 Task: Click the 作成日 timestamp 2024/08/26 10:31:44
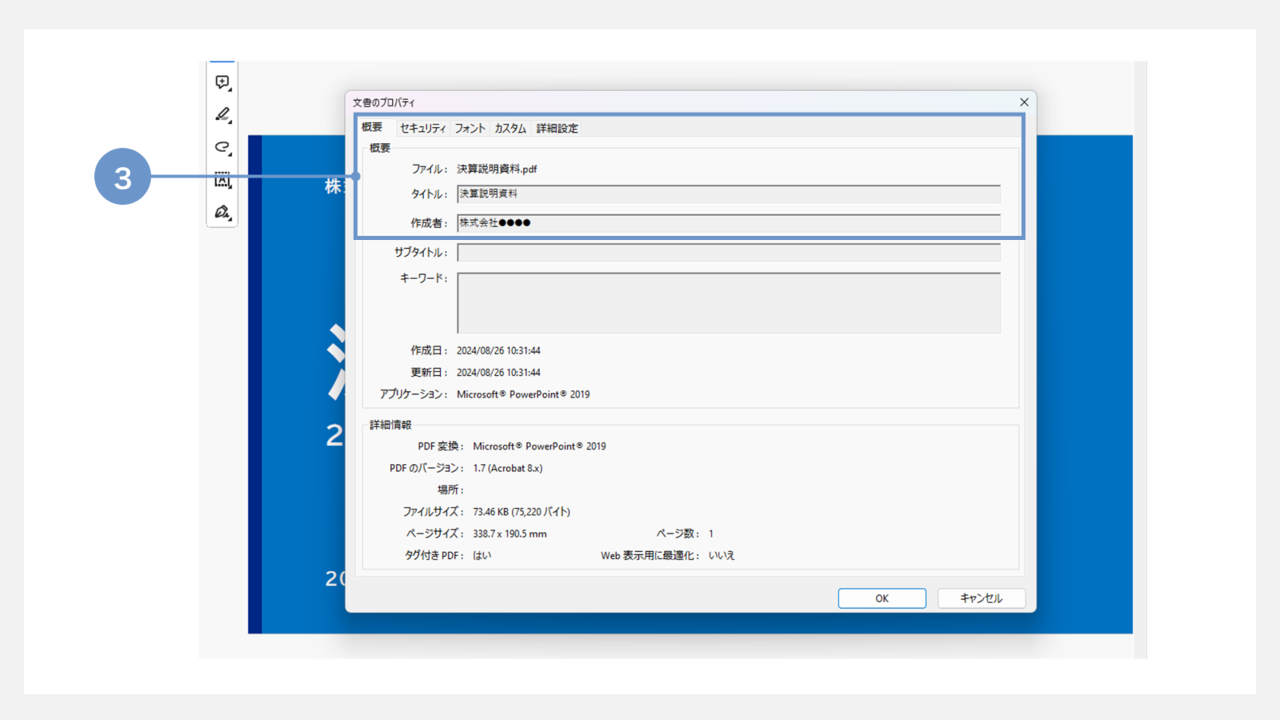499,351
